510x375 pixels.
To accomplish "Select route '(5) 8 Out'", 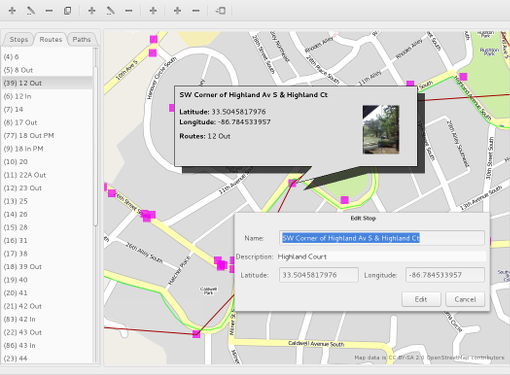I will click(x=47, y=70).
